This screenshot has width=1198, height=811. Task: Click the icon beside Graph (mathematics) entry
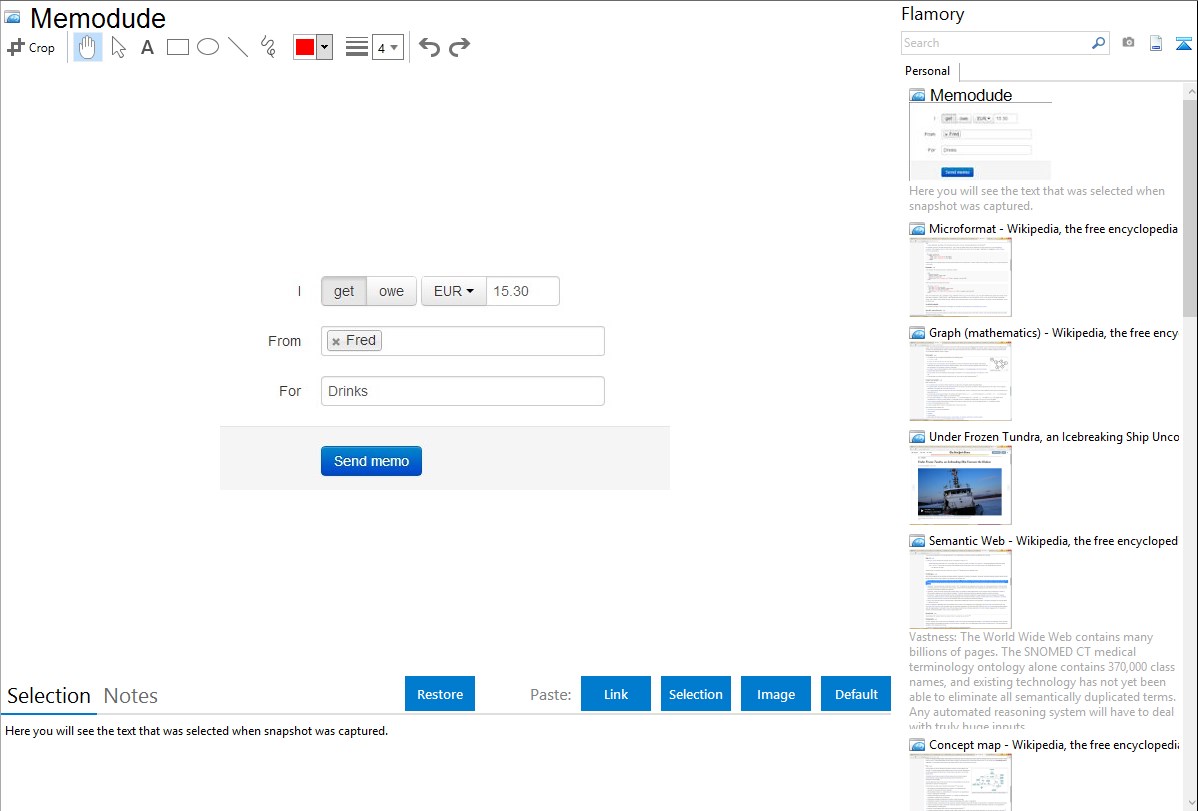pos(918,333)
